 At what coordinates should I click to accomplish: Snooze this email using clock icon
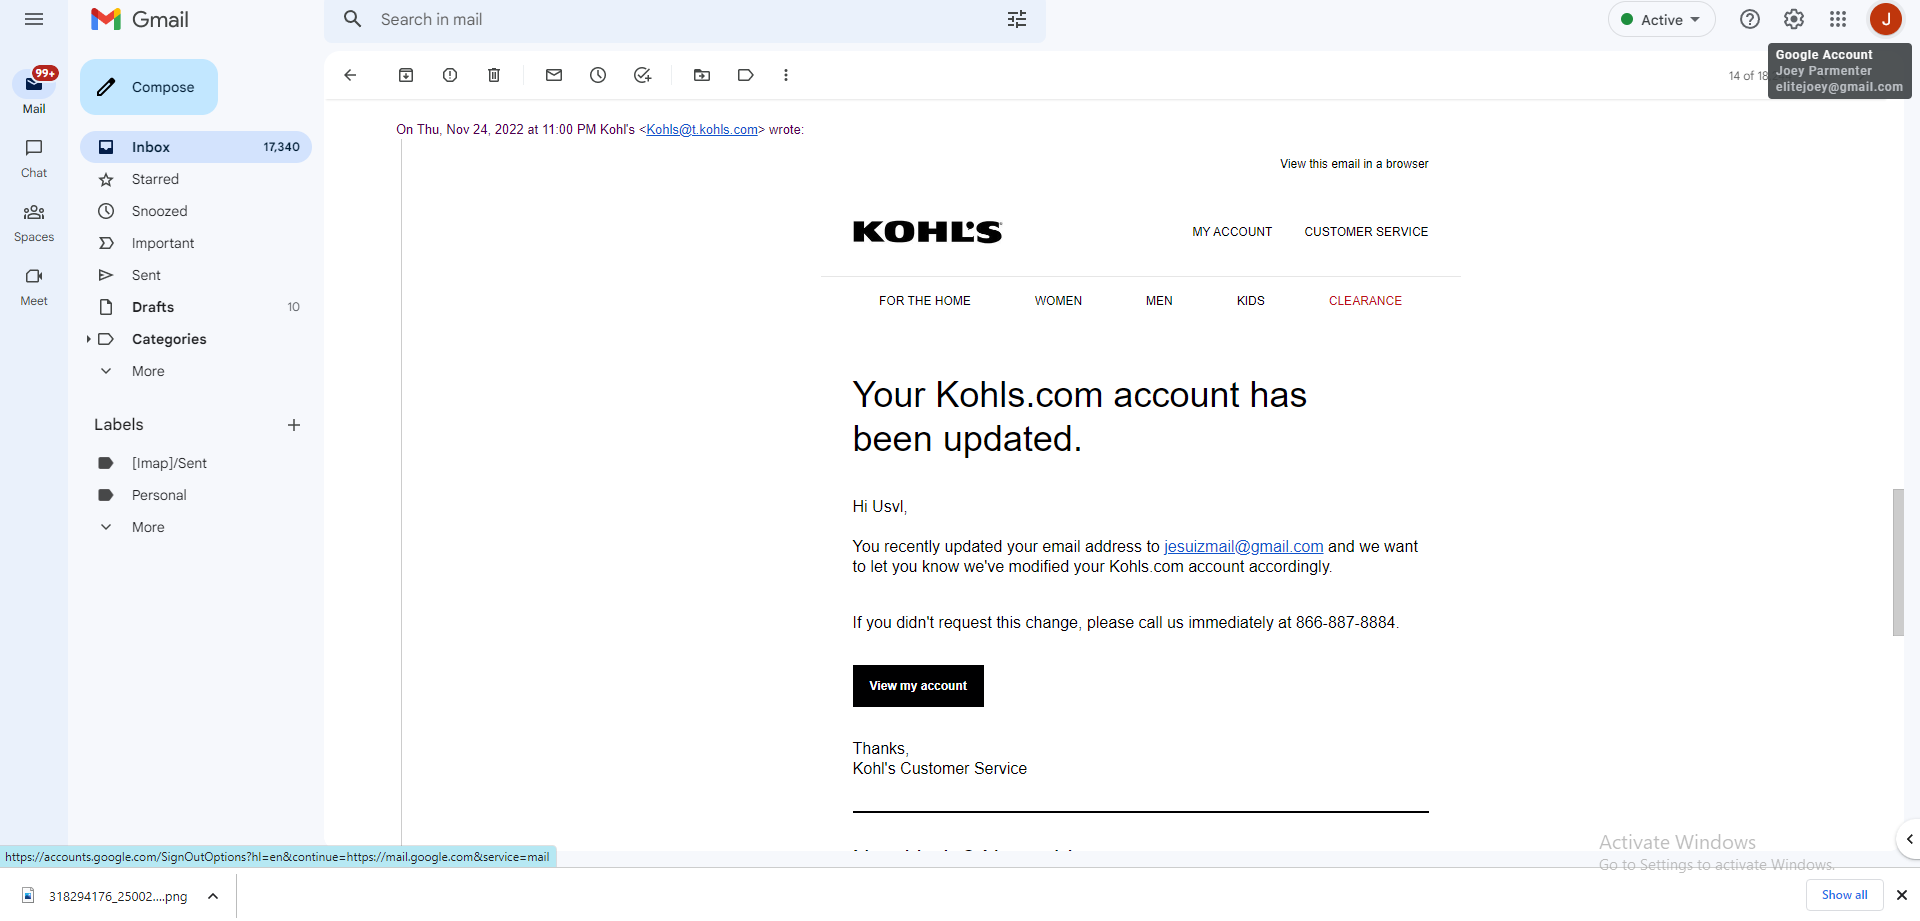tap(598, 75)
